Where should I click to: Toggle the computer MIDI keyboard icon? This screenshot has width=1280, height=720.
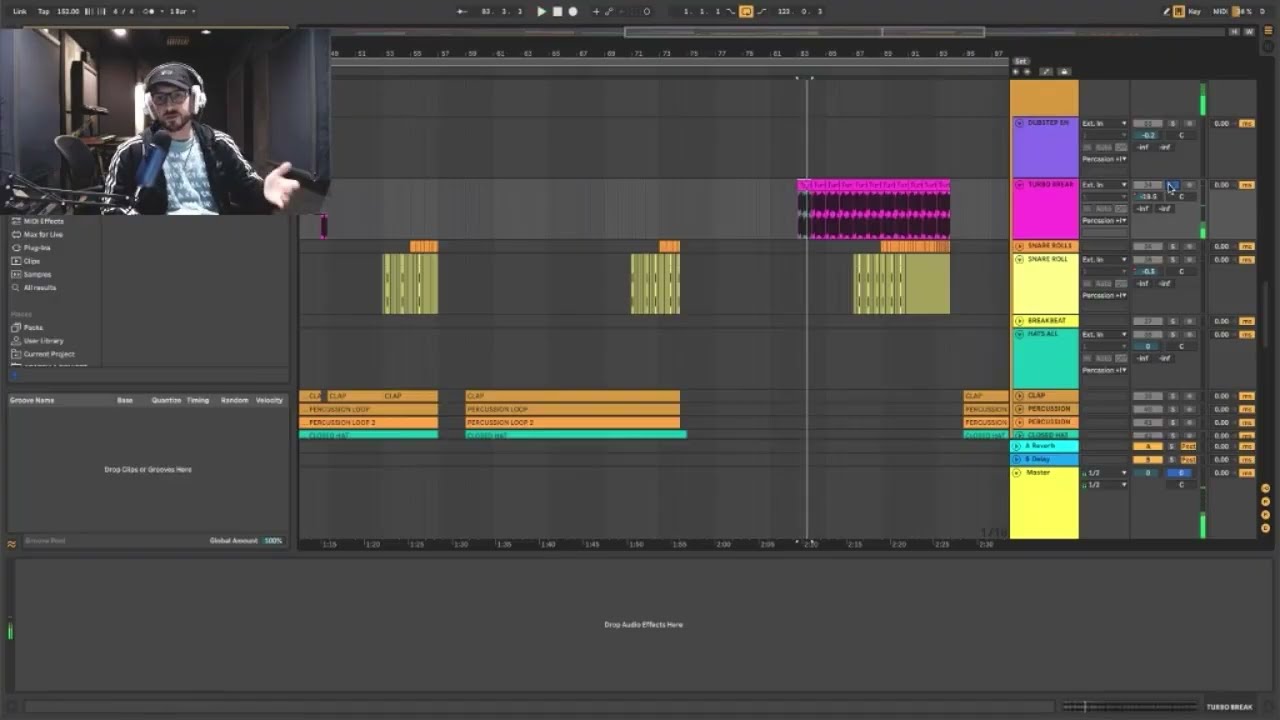[x=1179, y=11]
